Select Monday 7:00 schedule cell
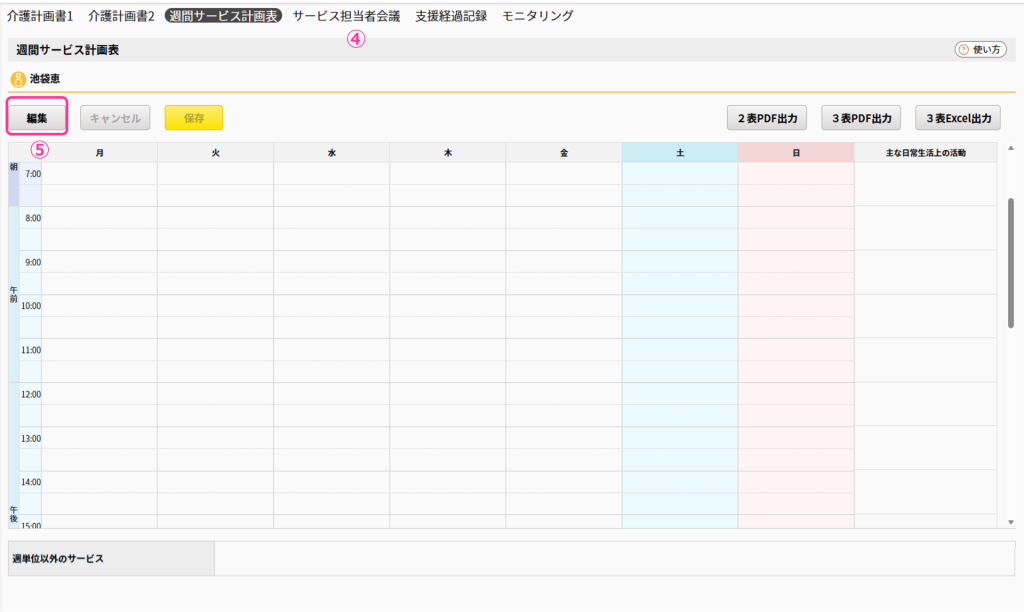This screenshot has width=1024, height=612. tap(99, 174)
